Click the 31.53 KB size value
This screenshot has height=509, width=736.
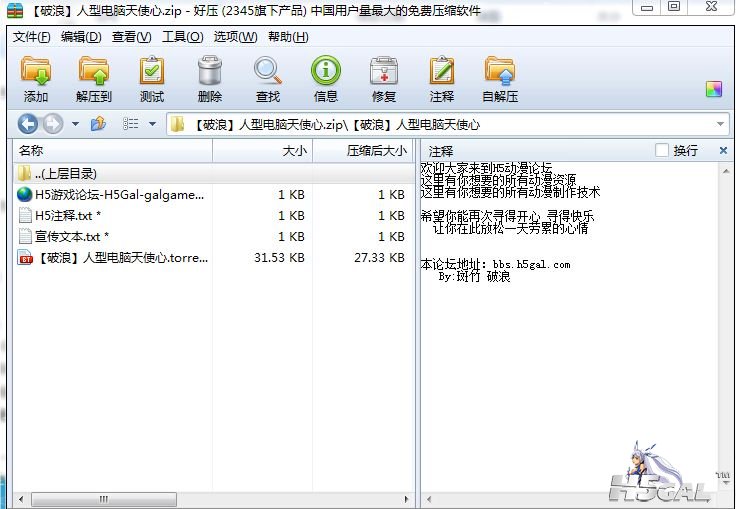pyautogui.click(x=279, y=258)
